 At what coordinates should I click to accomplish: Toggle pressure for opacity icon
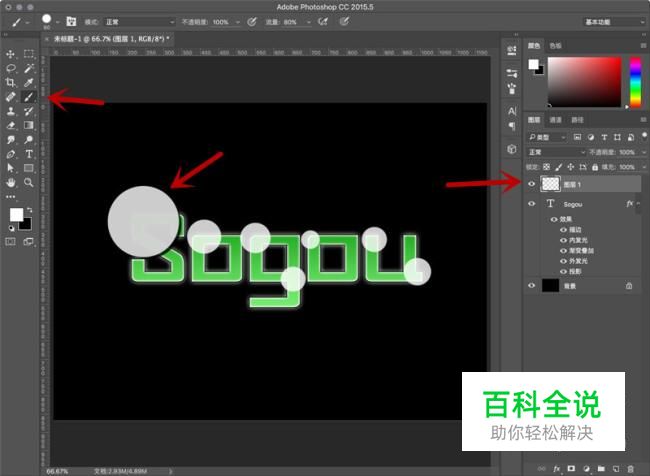pos(252,22)
